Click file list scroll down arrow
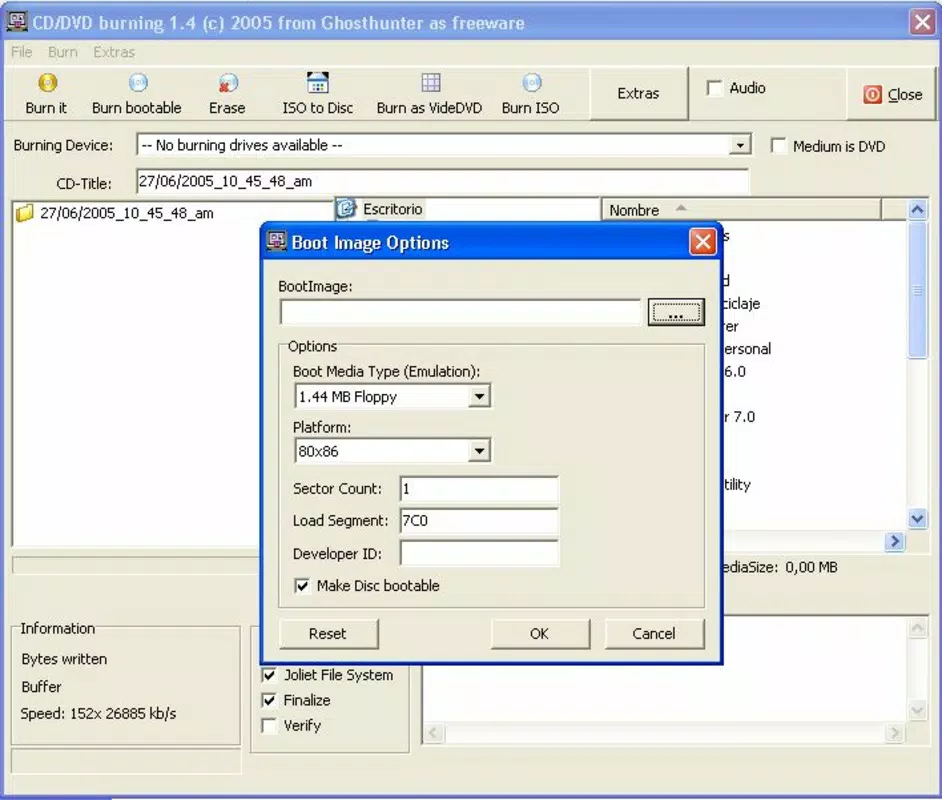 [917, 518]
